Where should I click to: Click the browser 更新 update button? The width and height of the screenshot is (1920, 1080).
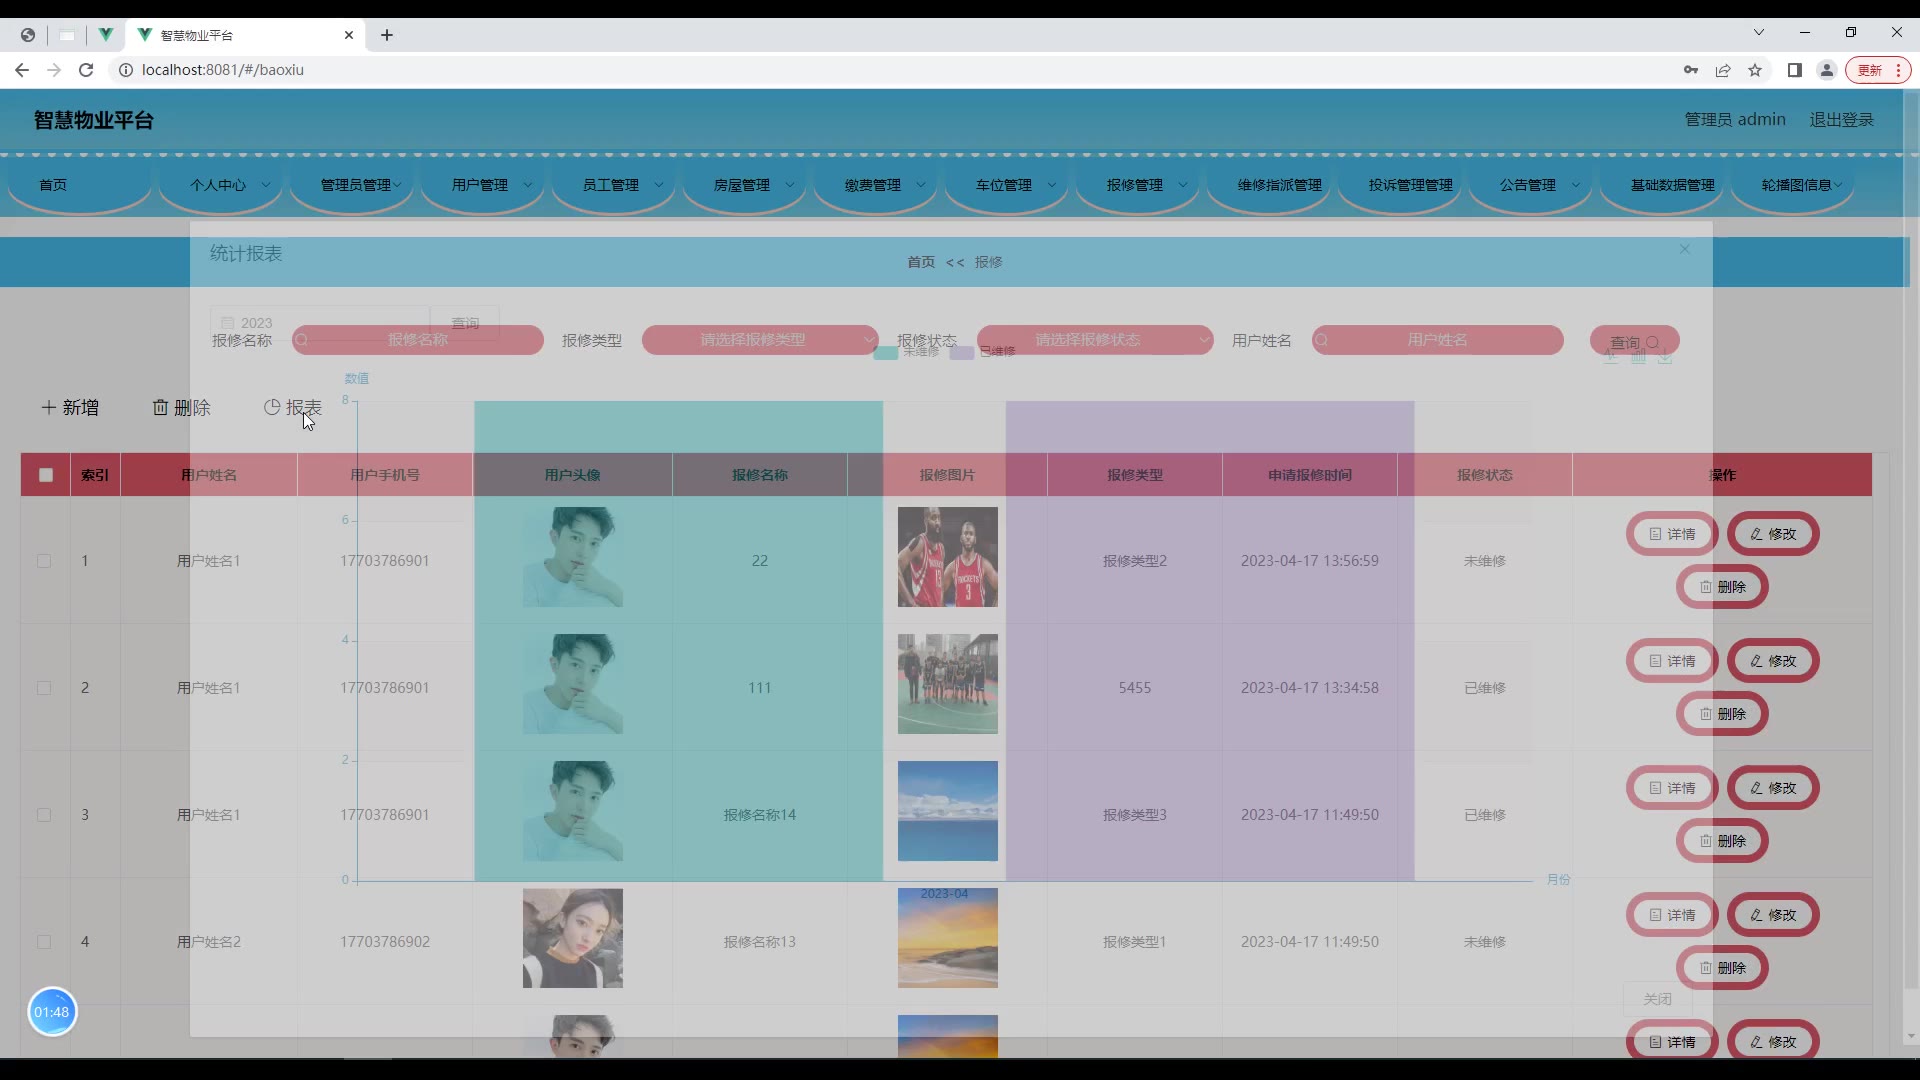click(1878, 70)
